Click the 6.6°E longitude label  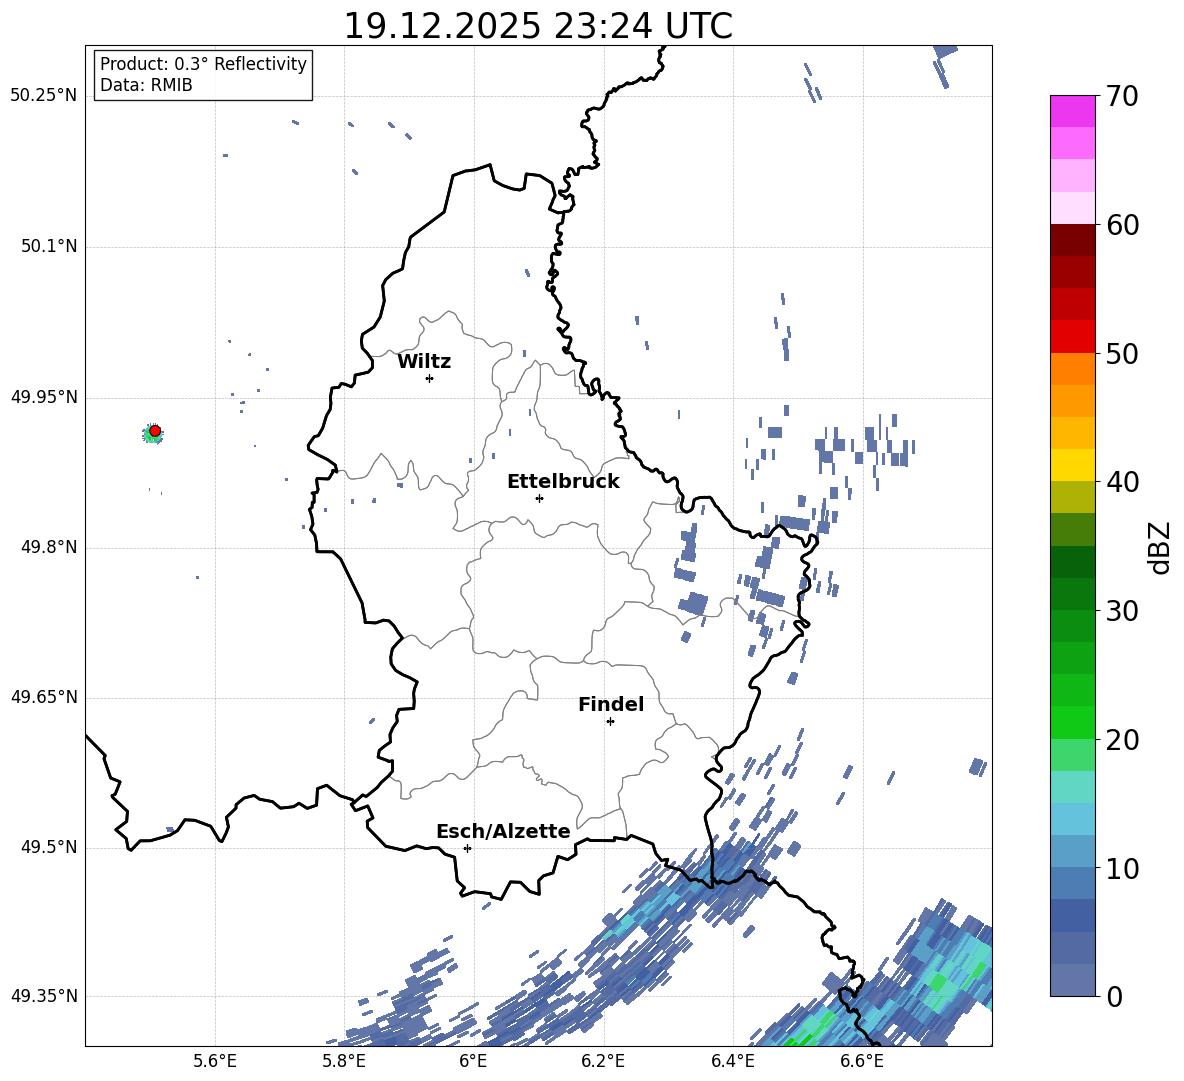pyautogui.click(x=862, y=1061)
